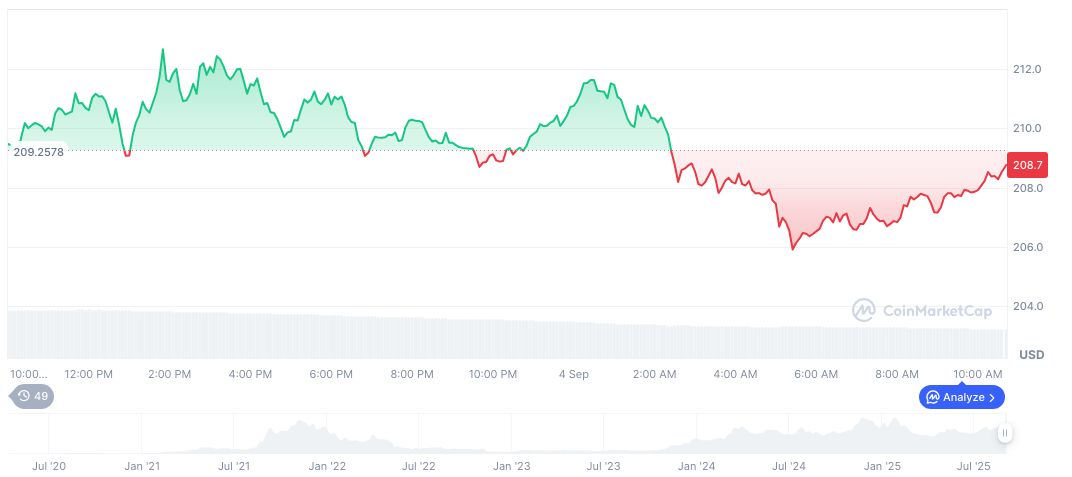Click the 4 Sep date axis label
Screen dimensions: 1072x477
click(x=573, y=374)
